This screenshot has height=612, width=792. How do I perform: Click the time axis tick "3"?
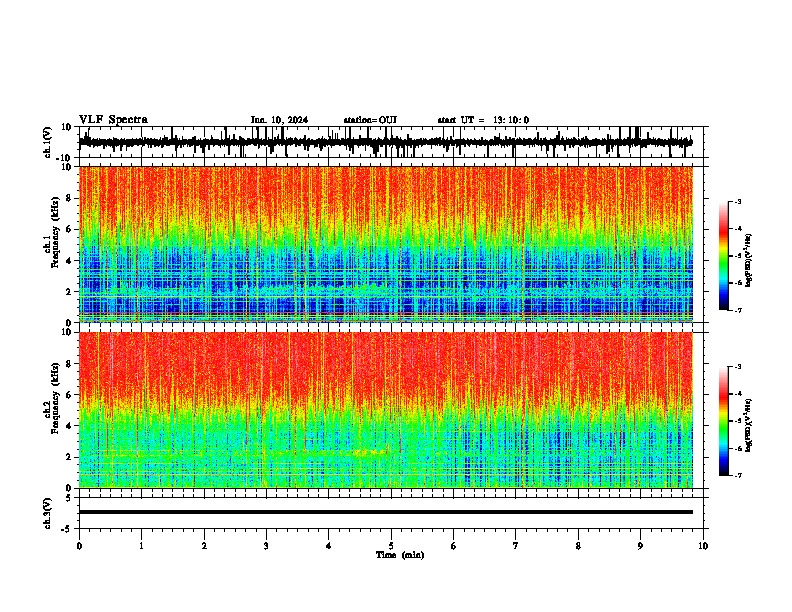[x=266, y=546]
